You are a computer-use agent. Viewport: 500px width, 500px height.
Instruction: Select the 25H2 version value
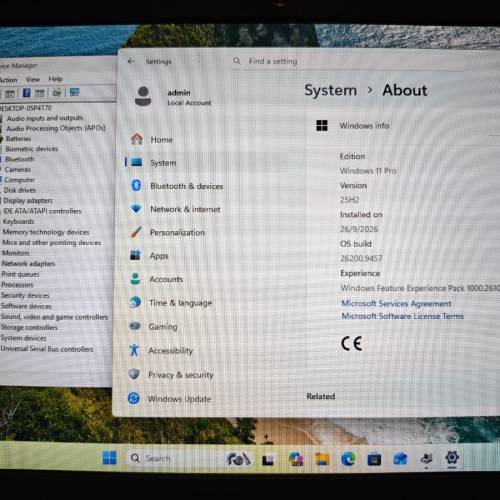(349, 200)
